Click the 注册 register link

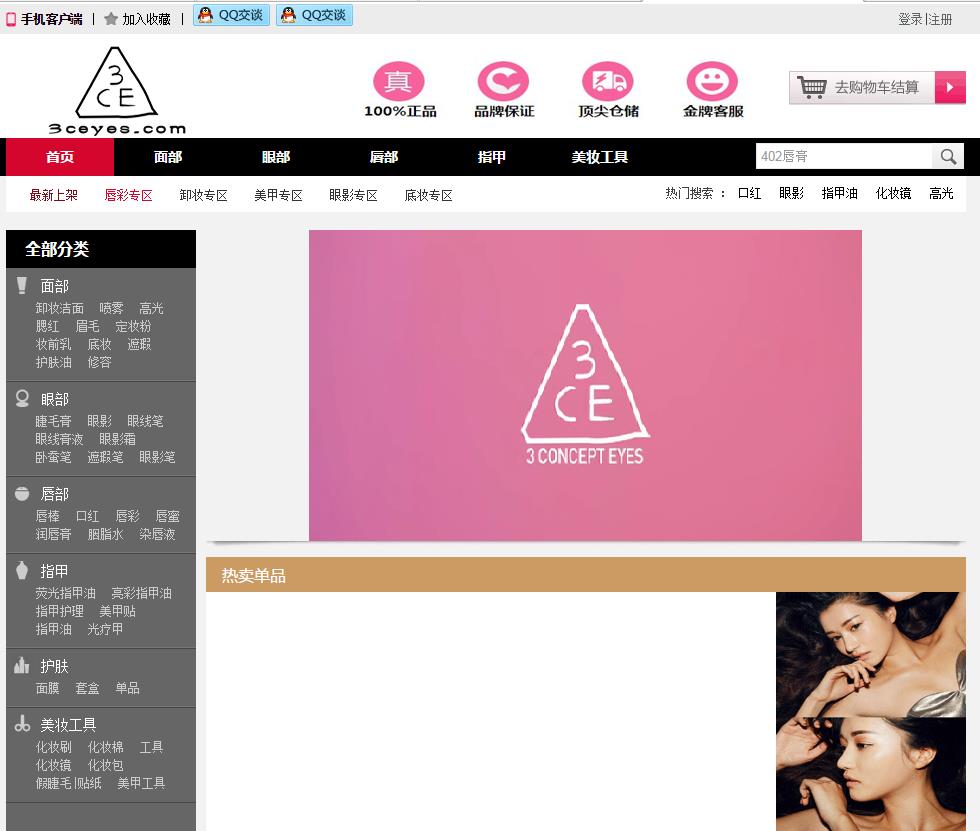(x=940, y=19)
